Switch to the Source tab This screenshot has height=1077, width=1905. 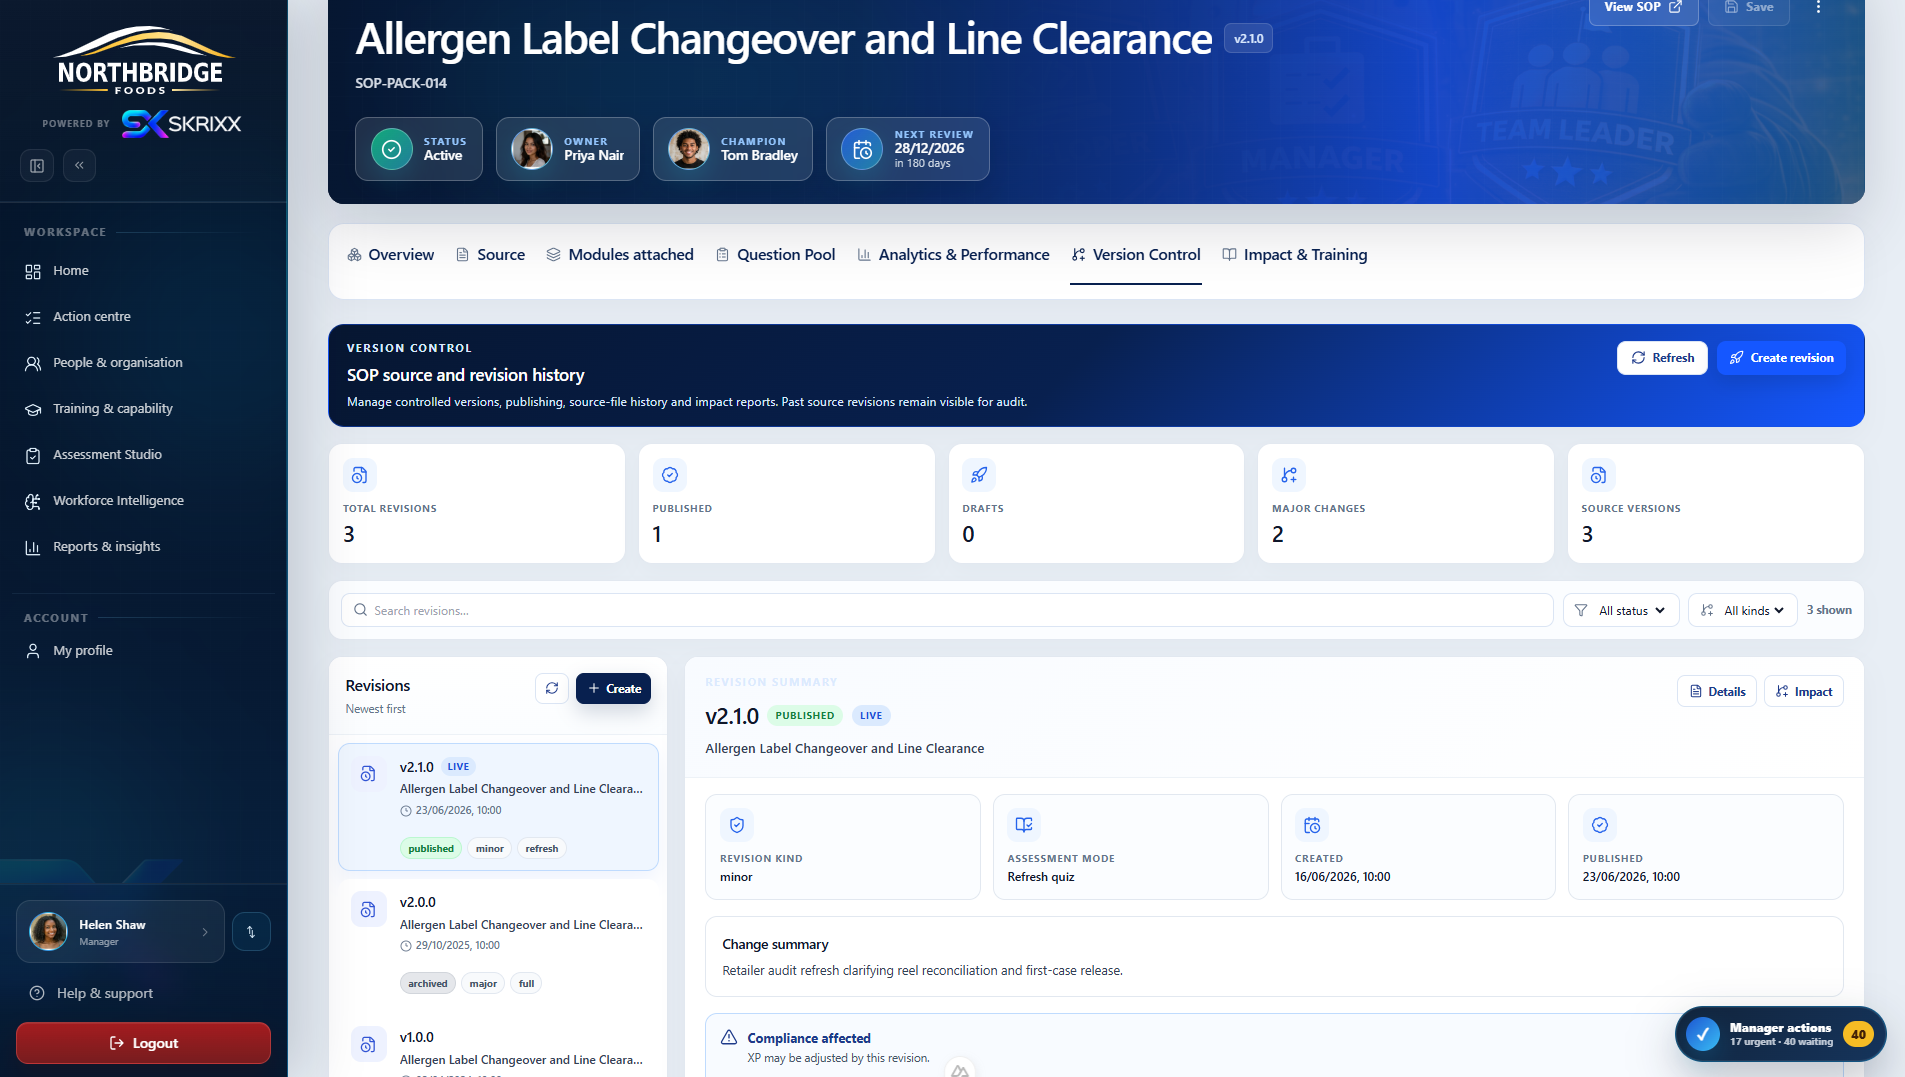(490, 255)
